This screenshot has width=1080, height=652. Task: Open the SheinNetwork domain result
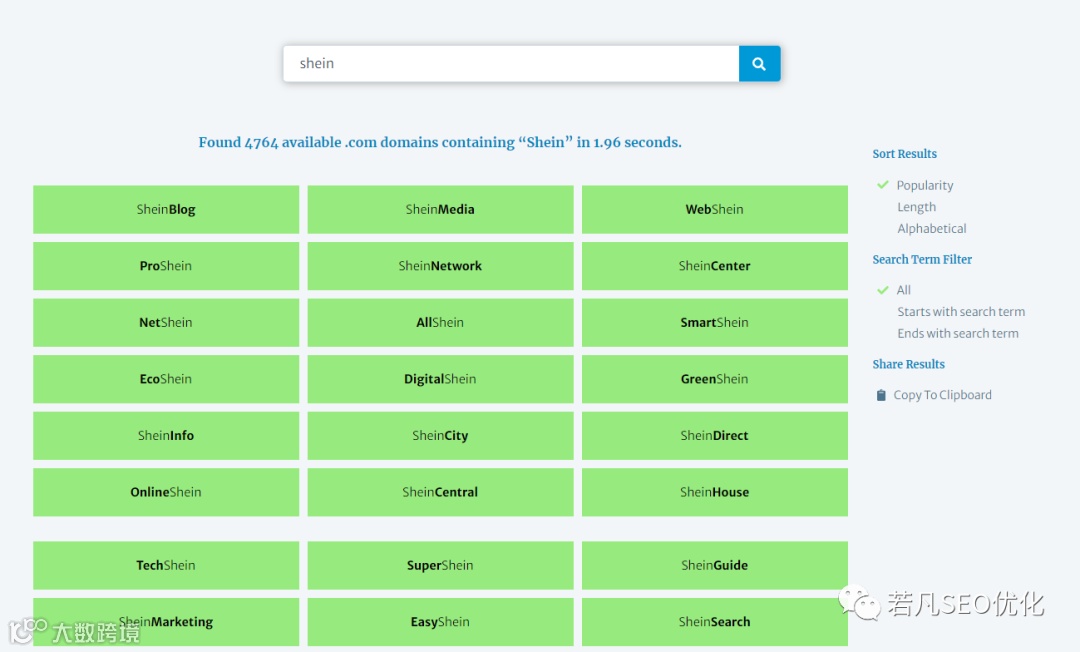click(440, 266)
